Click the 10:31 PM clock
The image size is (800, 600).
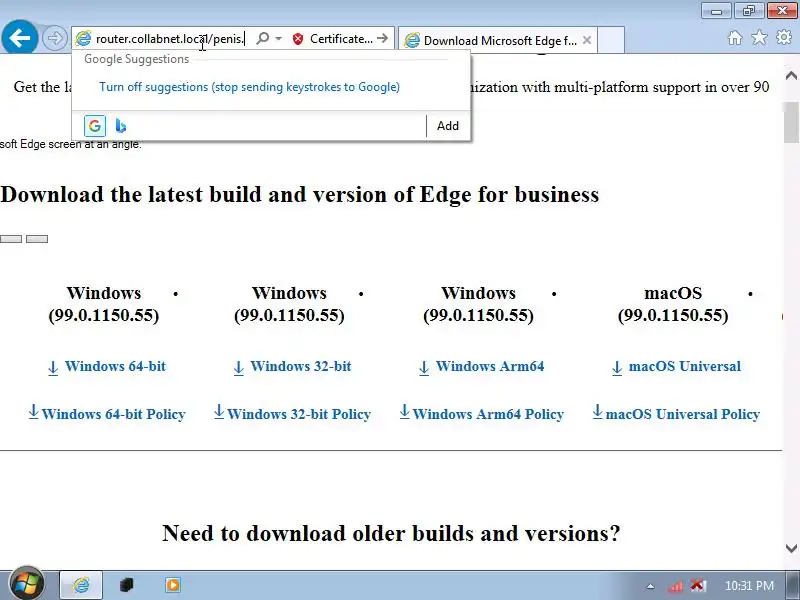[748, 586]
